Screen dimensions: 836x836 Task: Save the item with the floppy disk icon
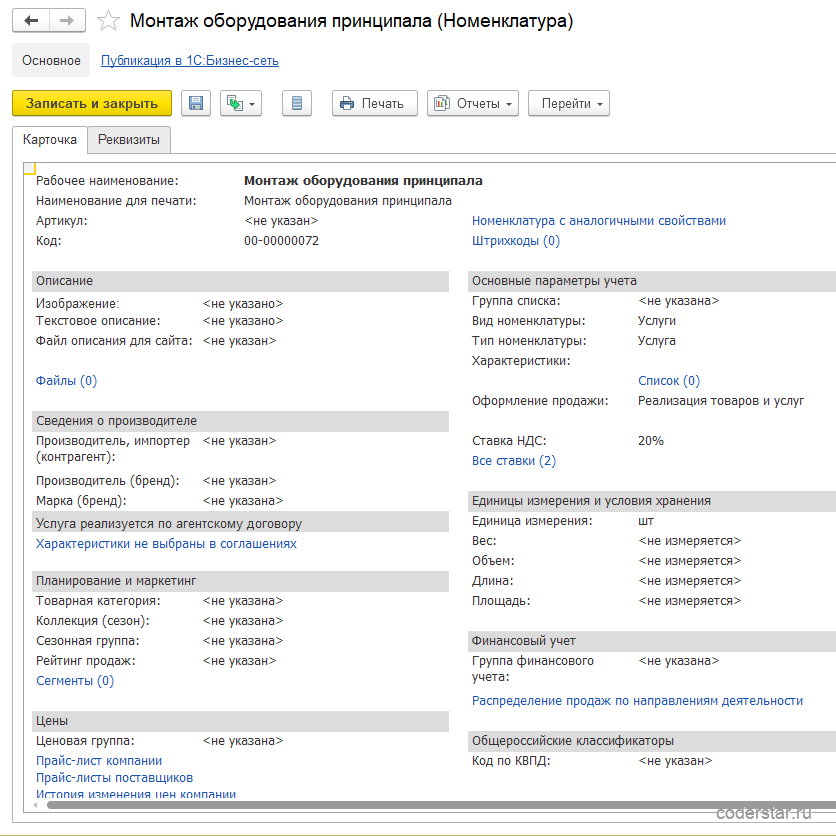pos(196,103)
